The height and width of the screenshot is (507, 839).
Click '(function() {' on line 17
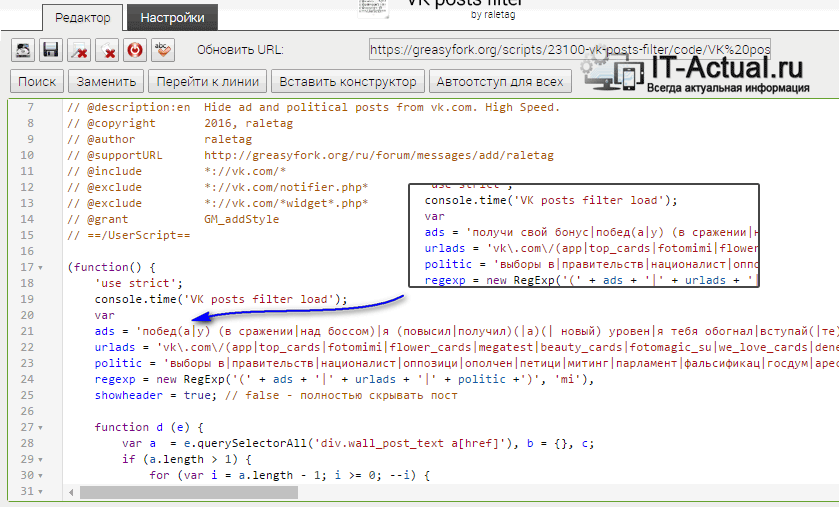(111, 267)
